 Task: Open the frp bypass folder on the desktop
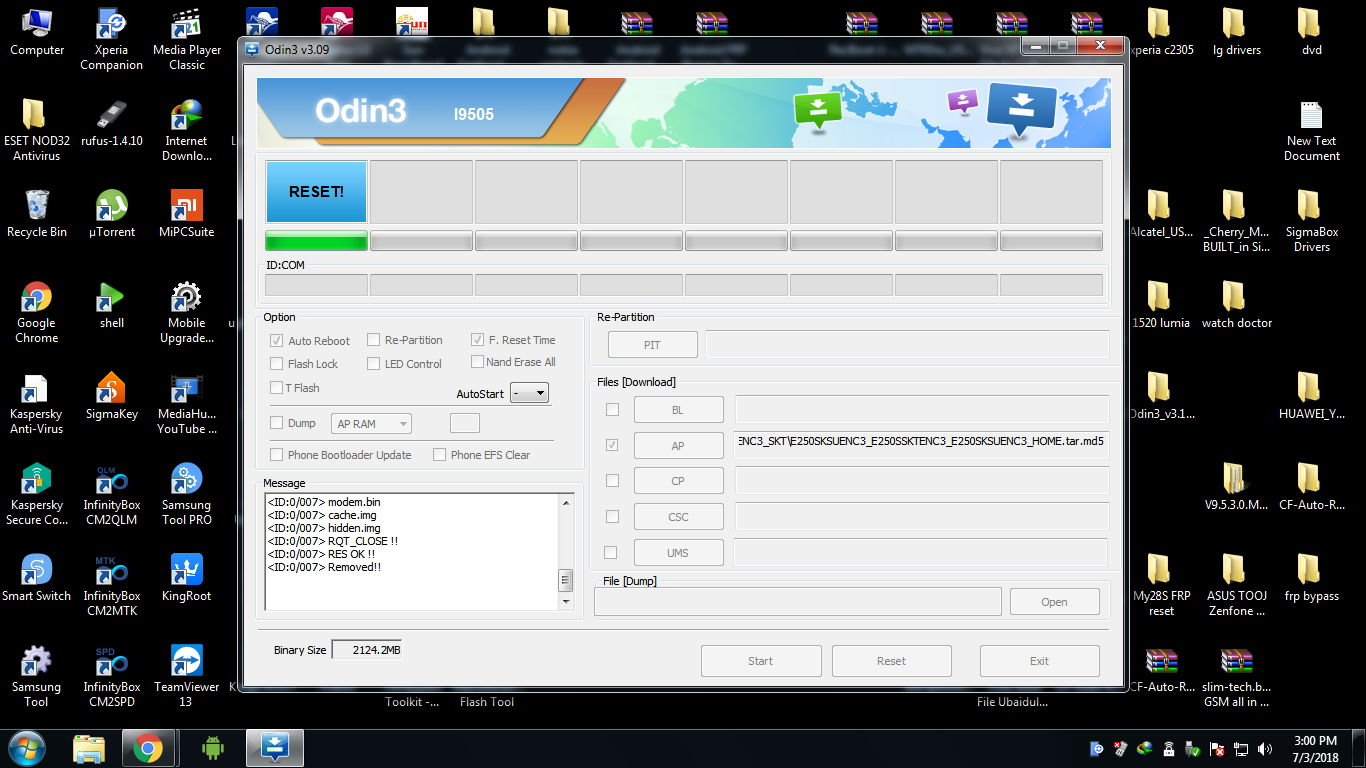point(1311,578)
